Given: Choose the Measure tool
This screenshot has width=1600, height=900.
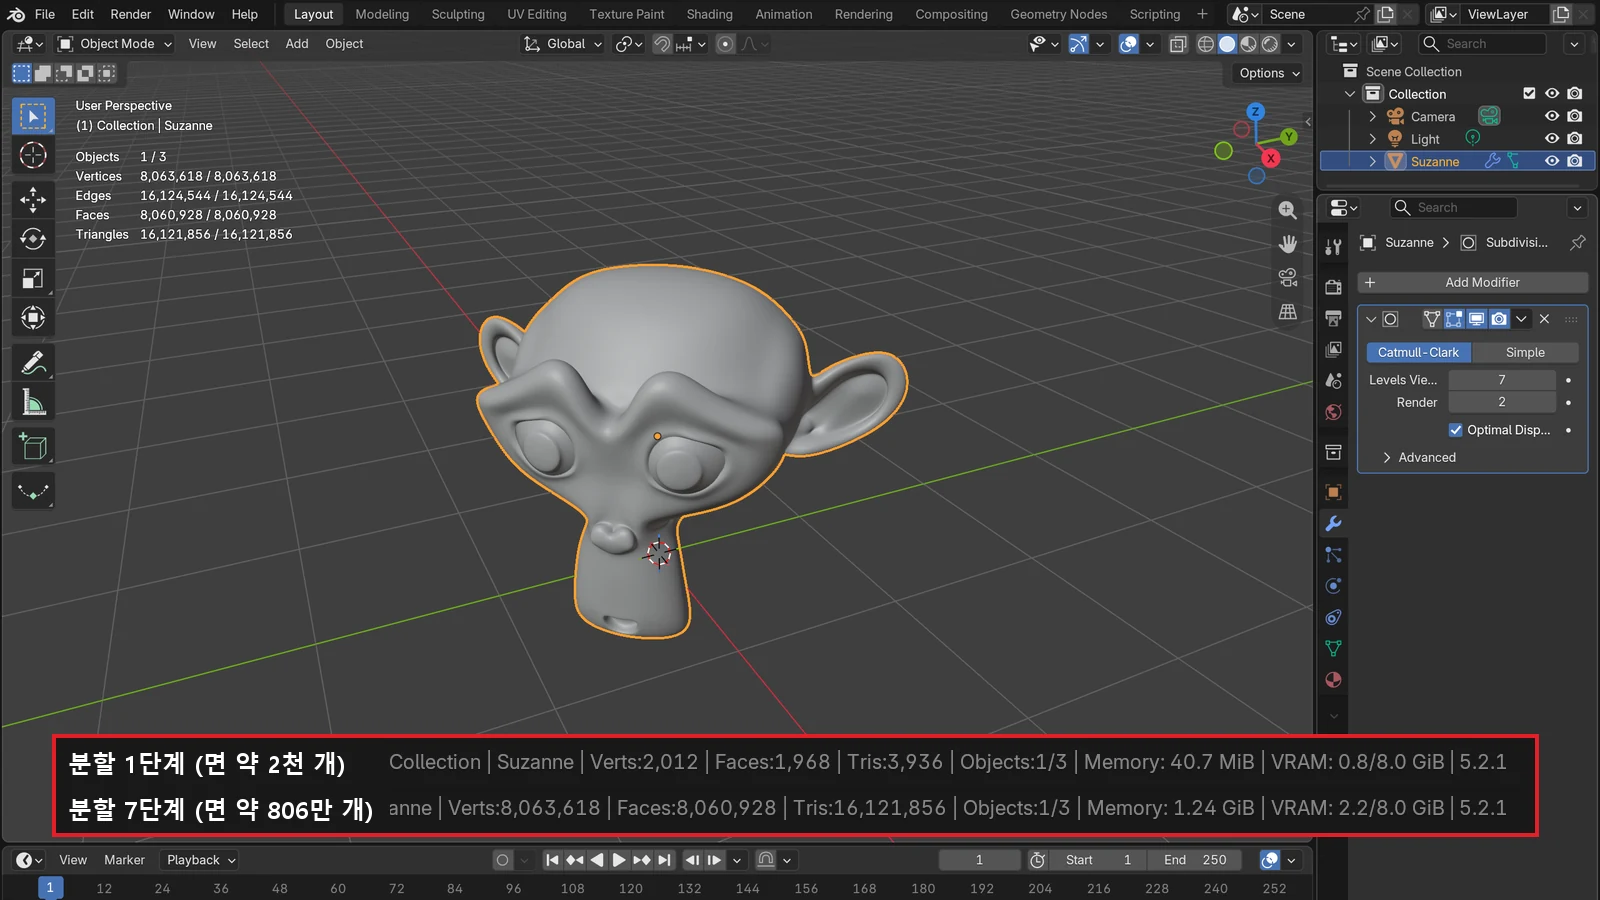Looking at the screenshot, I should (33, 403).
